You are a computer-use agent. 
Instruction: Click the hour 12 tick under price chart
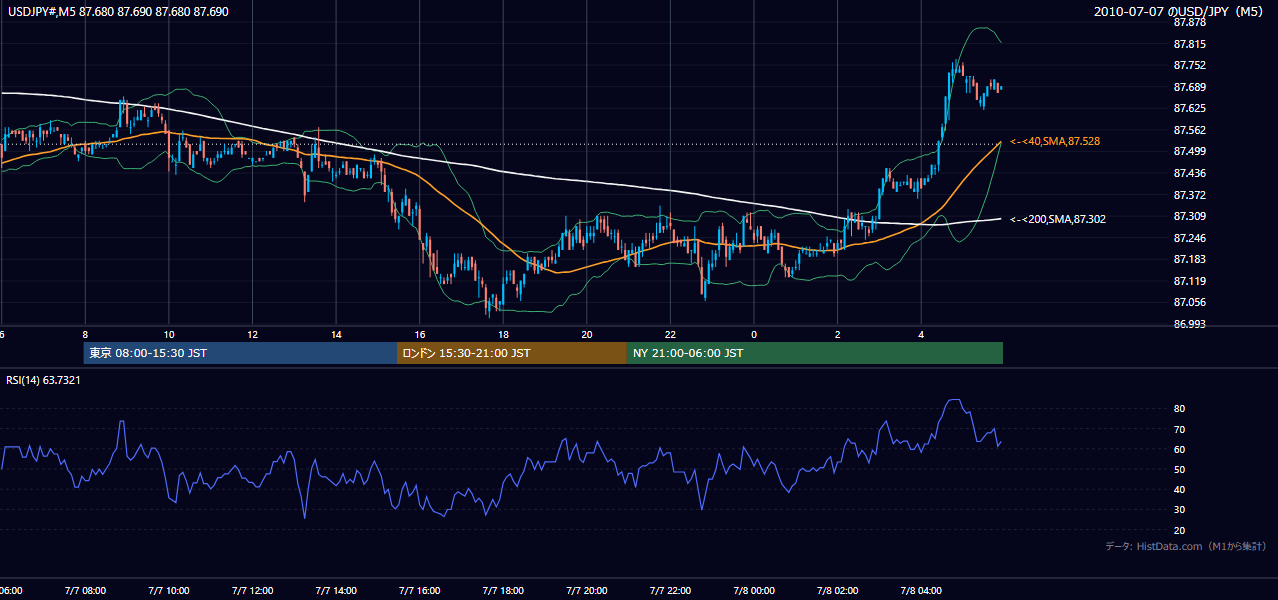[253, 334]
